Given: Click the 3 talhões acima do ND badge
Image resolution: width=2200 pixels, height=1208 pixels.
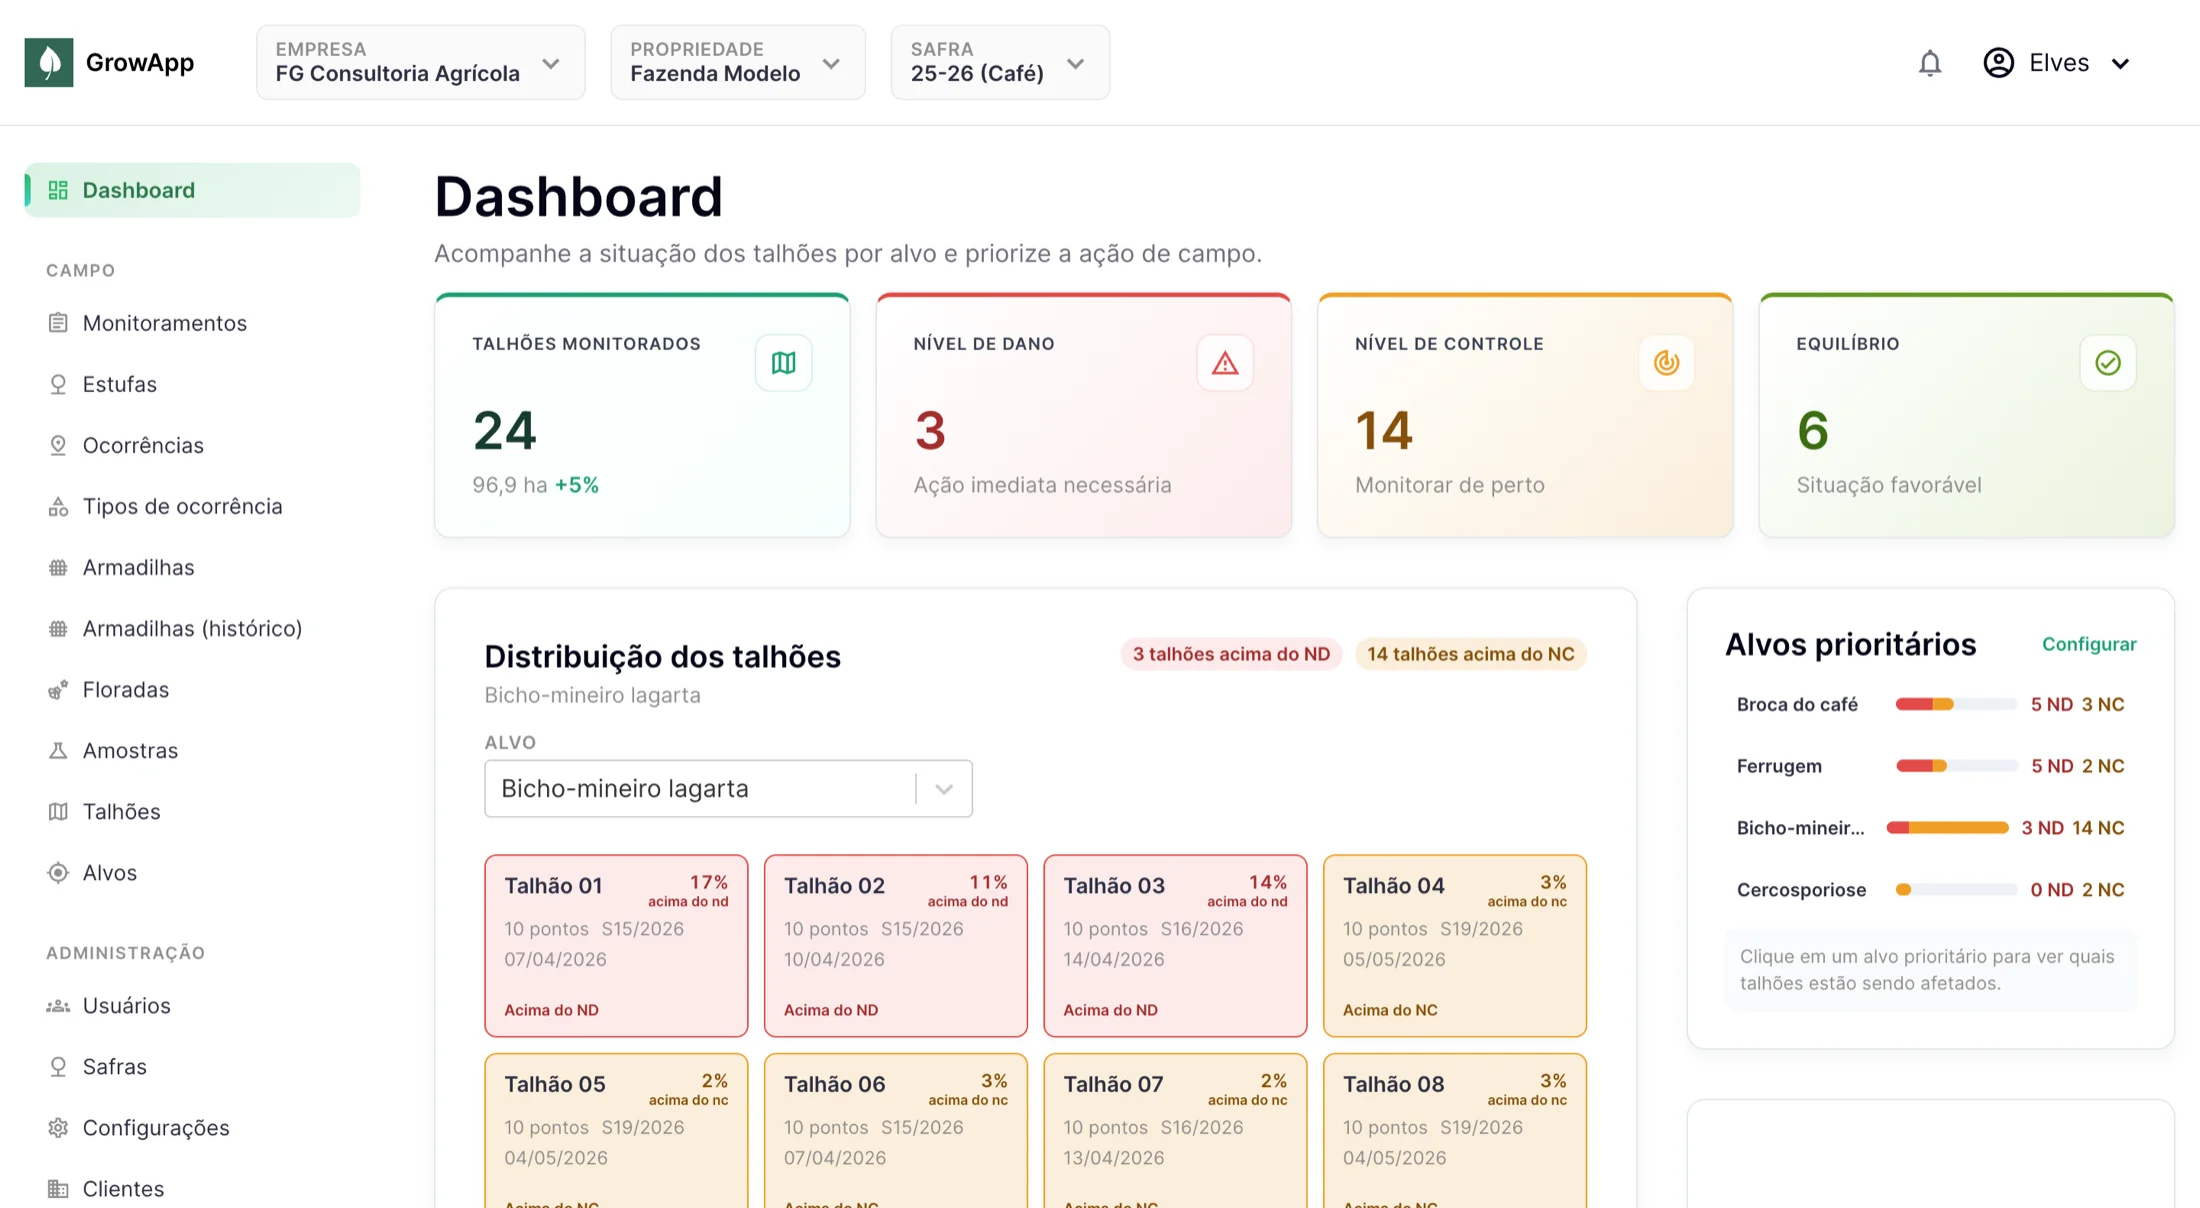Looking at the screenshot, I should (x=1231, y=654).
